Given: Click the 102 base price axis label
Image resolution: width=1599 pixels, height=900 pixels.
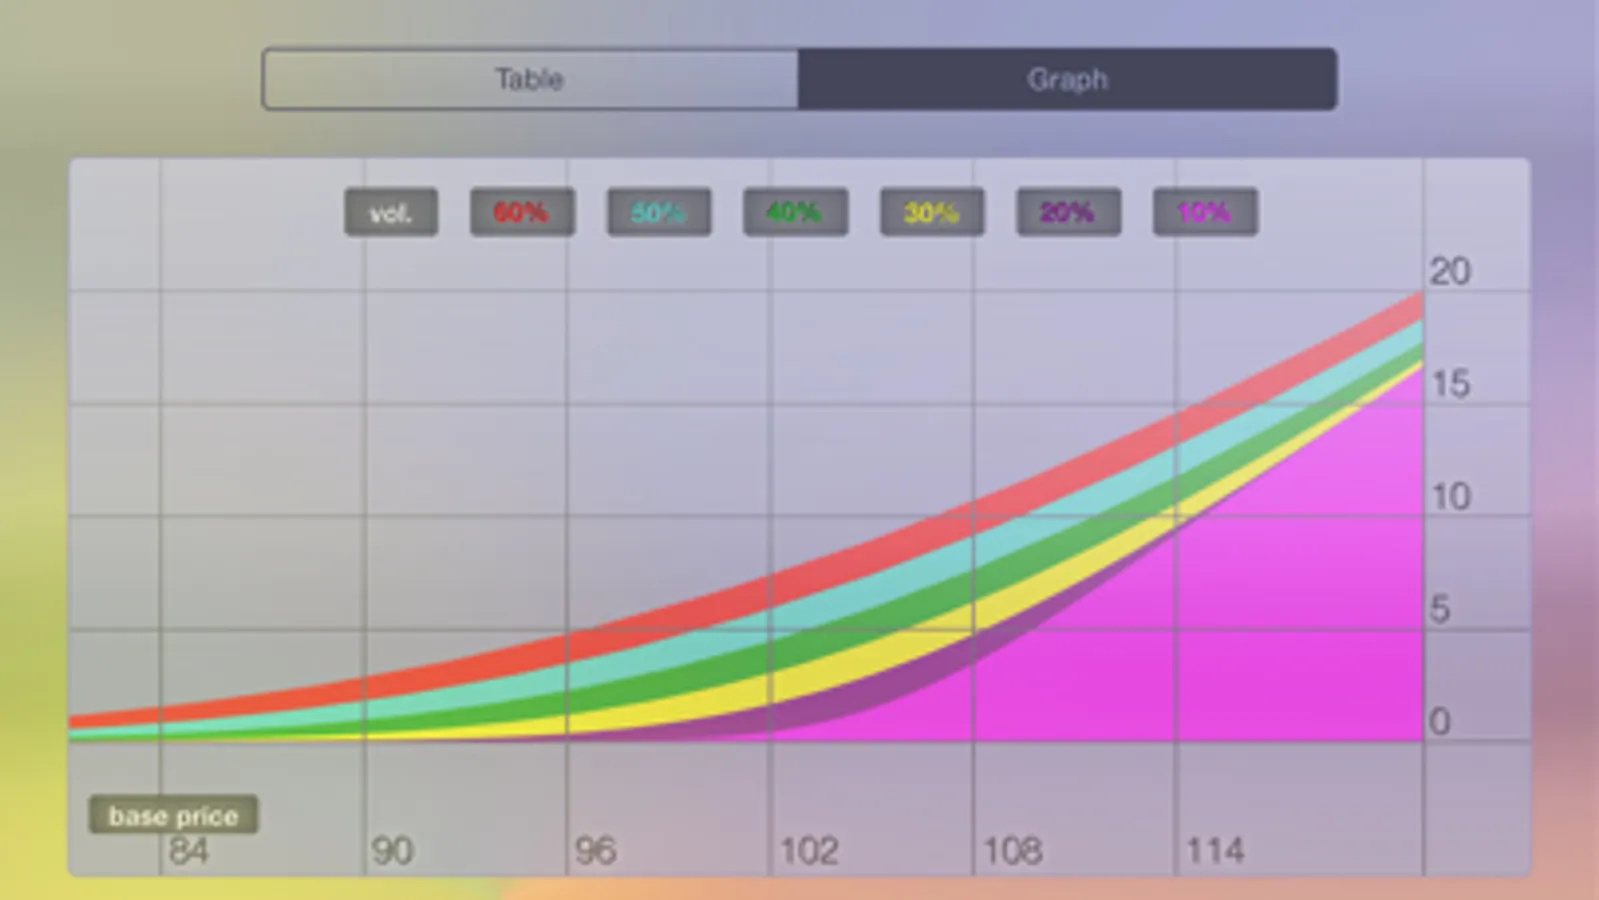Looking at the screenshot, I should pos(809,852).
